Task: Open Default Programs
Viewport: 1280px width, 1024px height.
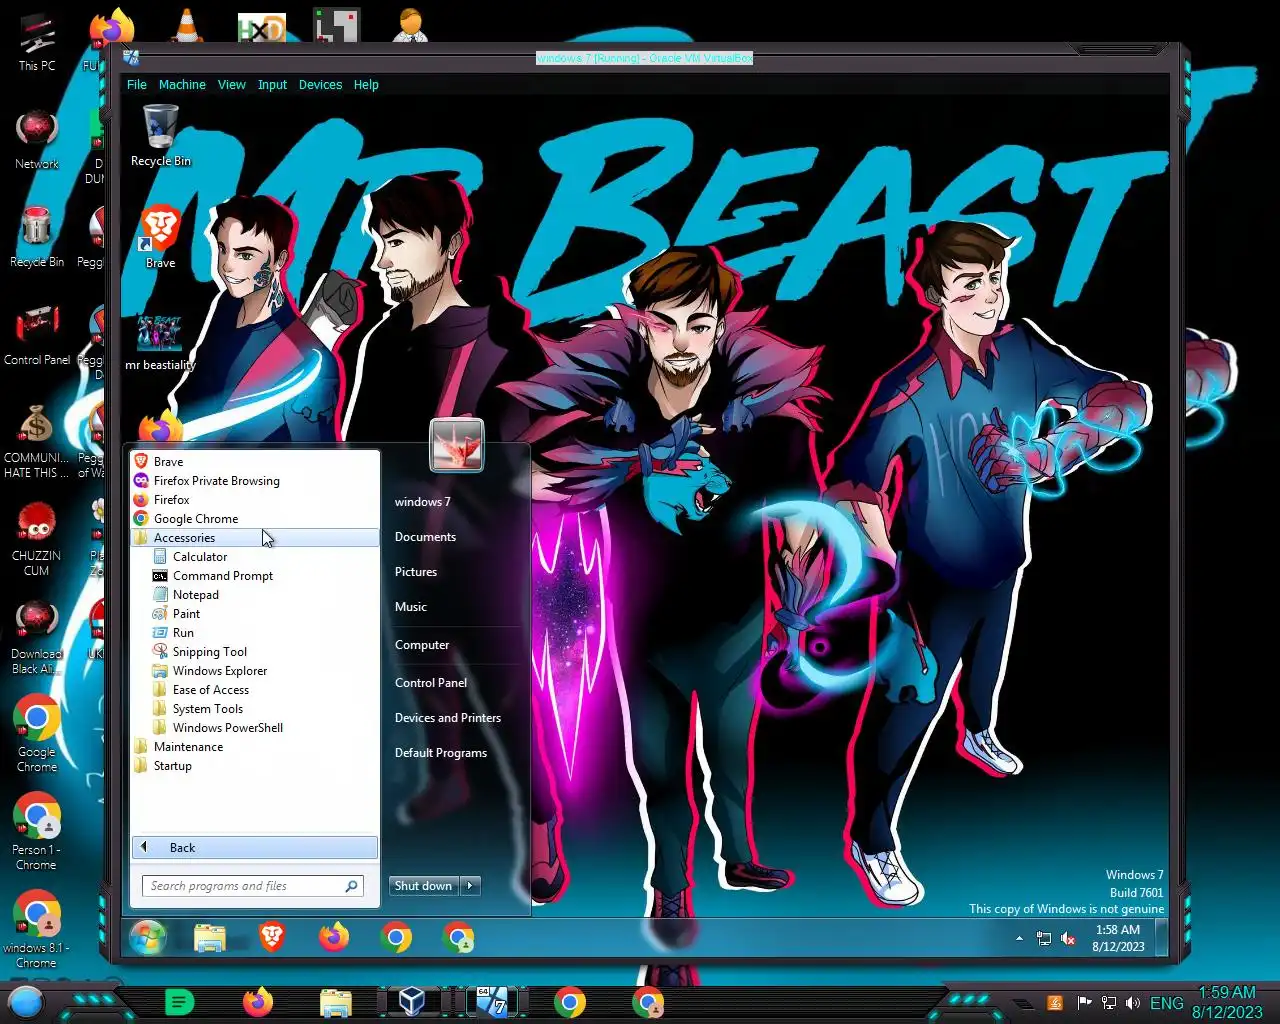Action: tap(441, 753)
